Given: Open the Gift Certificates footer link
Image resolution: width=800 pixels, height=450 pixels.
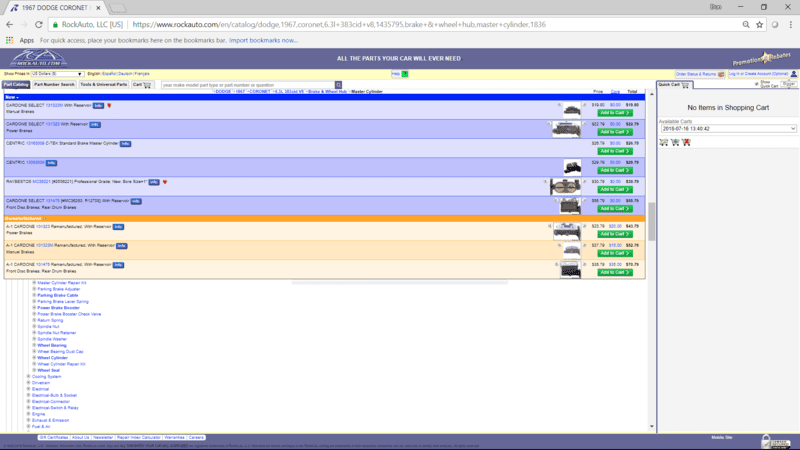Looking at the screenshot, I should [x=54, y=437].
